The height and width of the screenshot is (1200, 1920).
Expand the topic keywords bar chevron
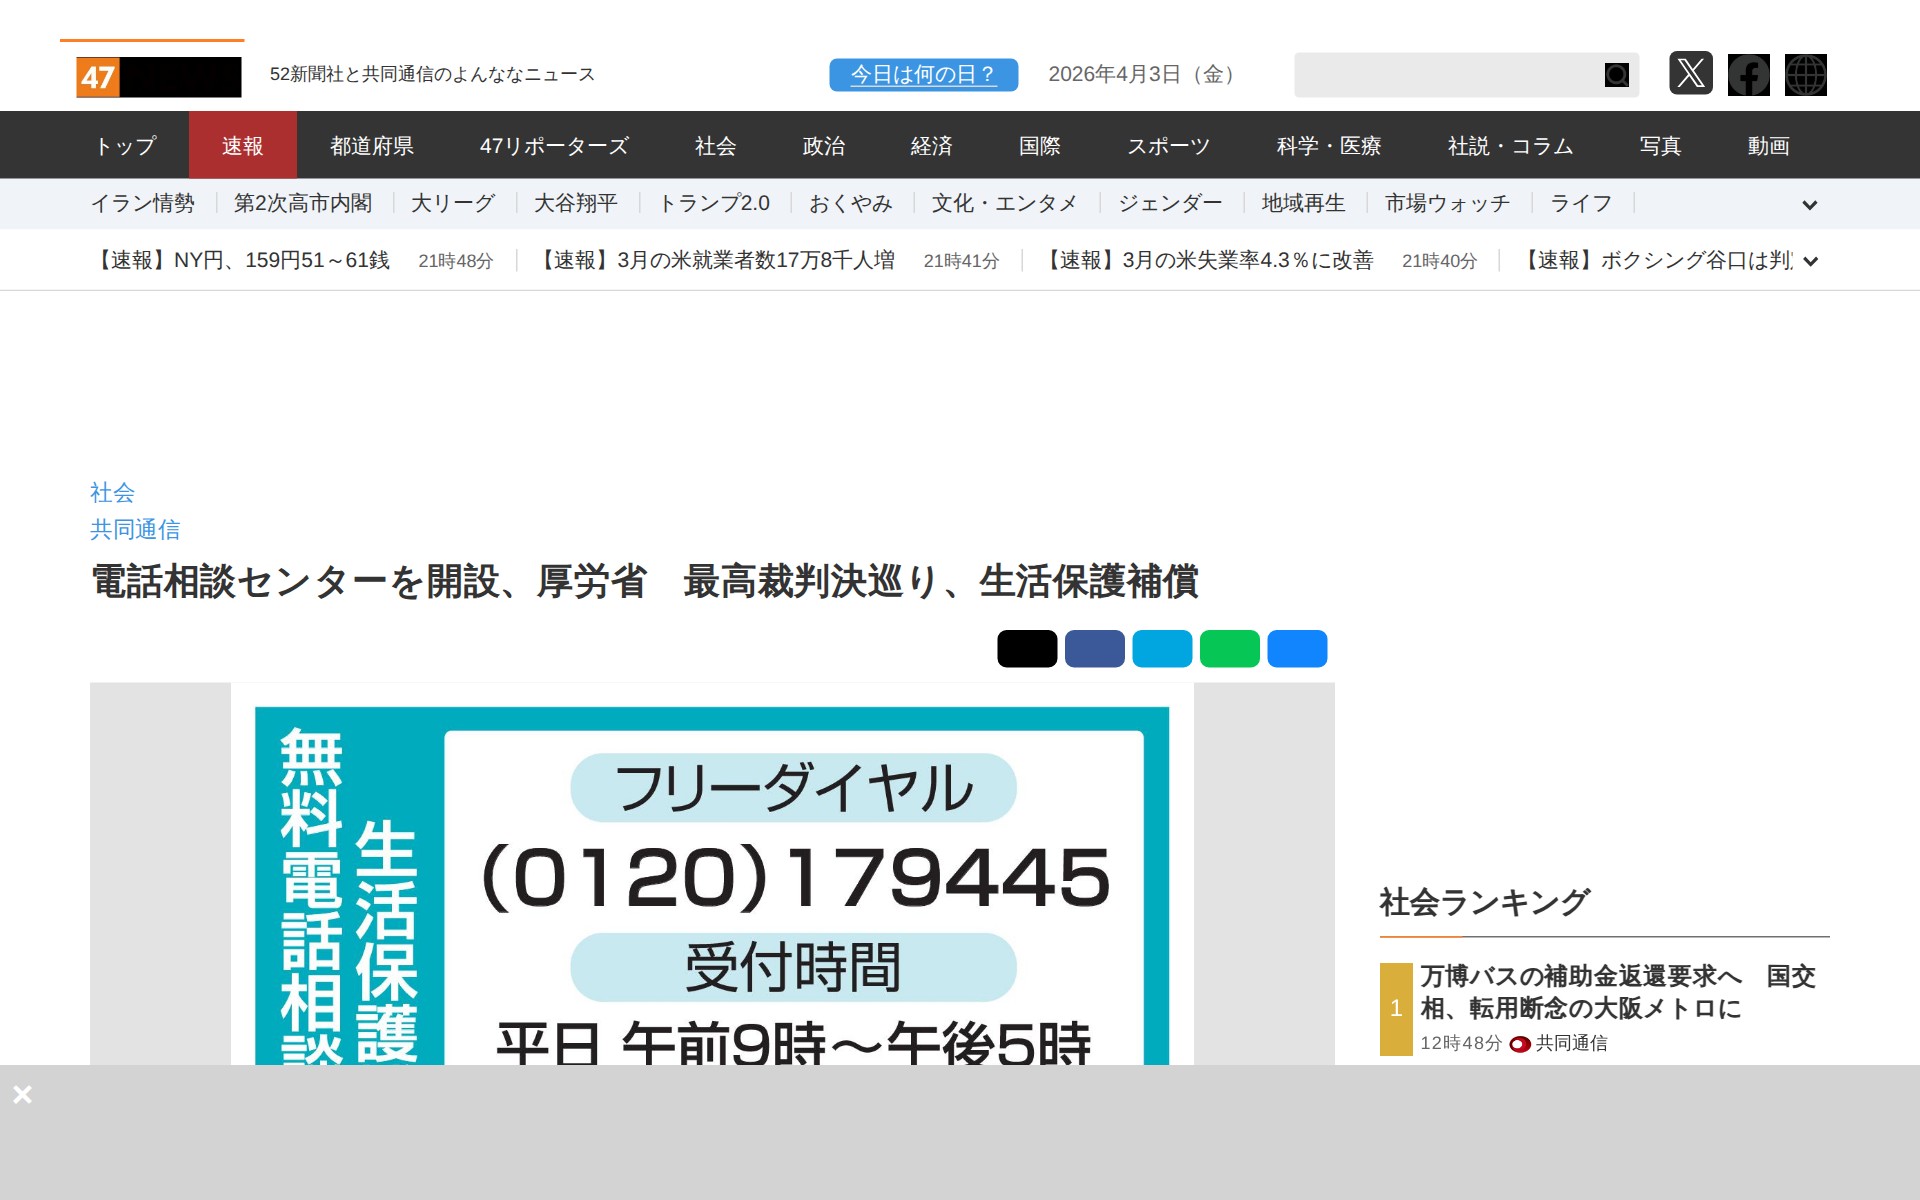click(1809, 205)
